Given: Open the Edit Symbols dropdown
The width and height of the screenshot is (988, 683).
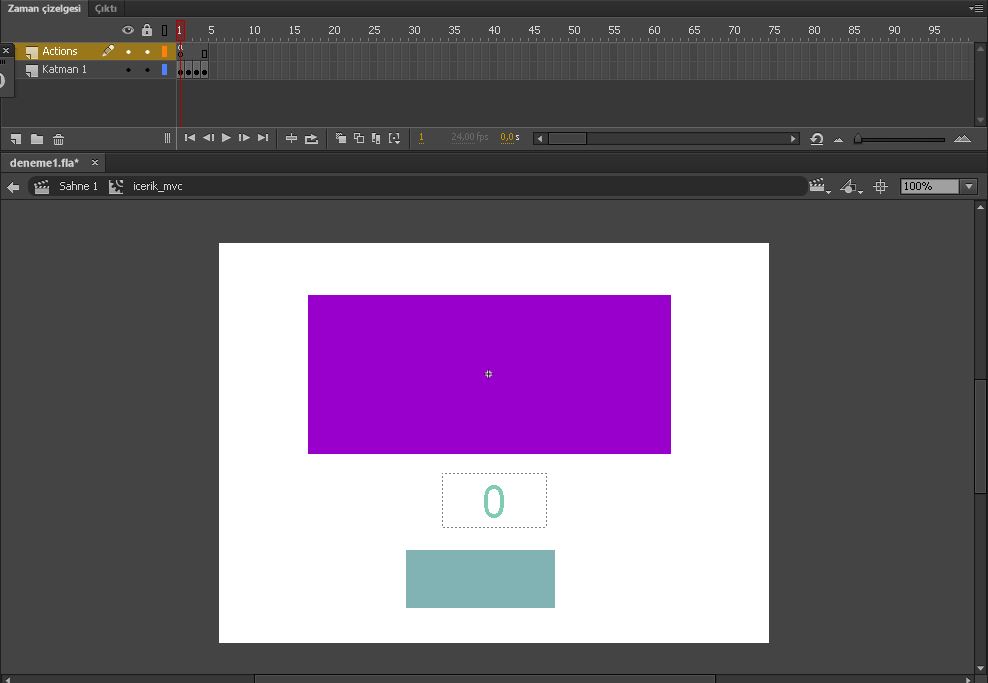Looking at the screenshot, I should [851, 187].
